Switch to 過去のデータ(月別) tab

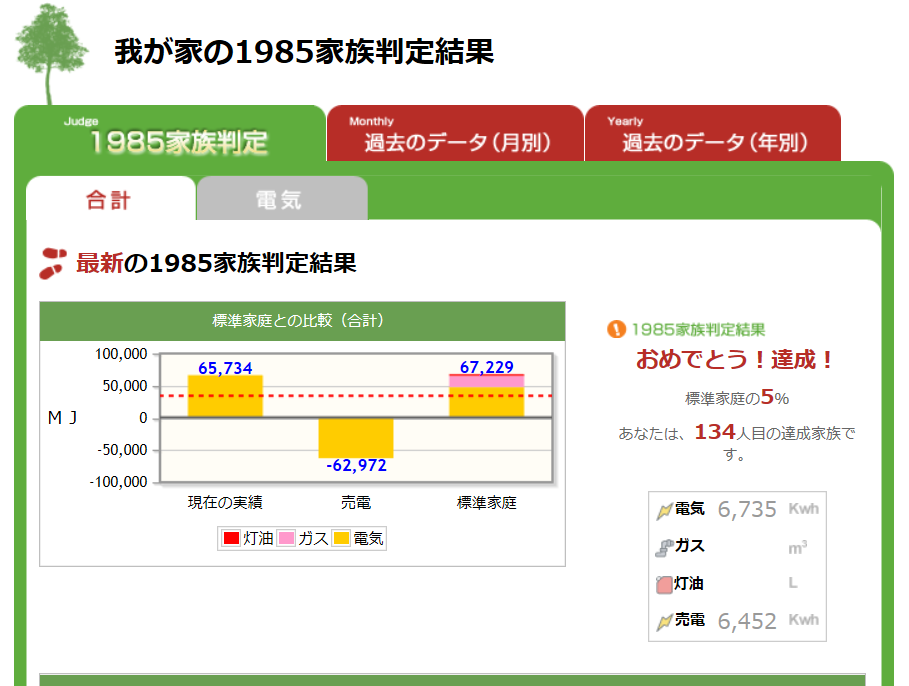tap(456, 134)
